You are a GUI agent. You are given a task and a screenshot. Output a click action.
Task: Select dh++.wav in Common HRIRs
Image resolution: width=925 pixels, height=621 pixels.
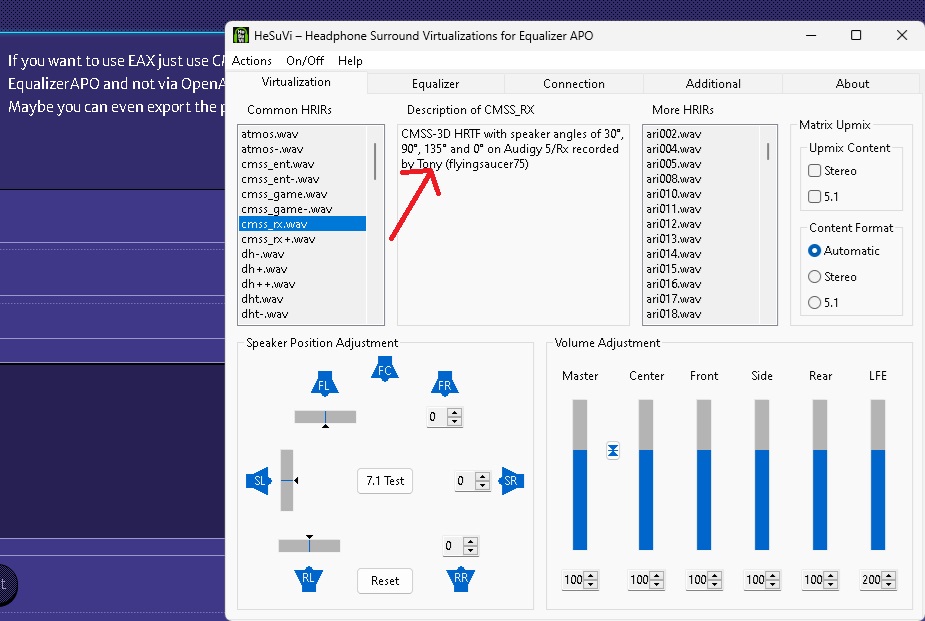point(302,284)
